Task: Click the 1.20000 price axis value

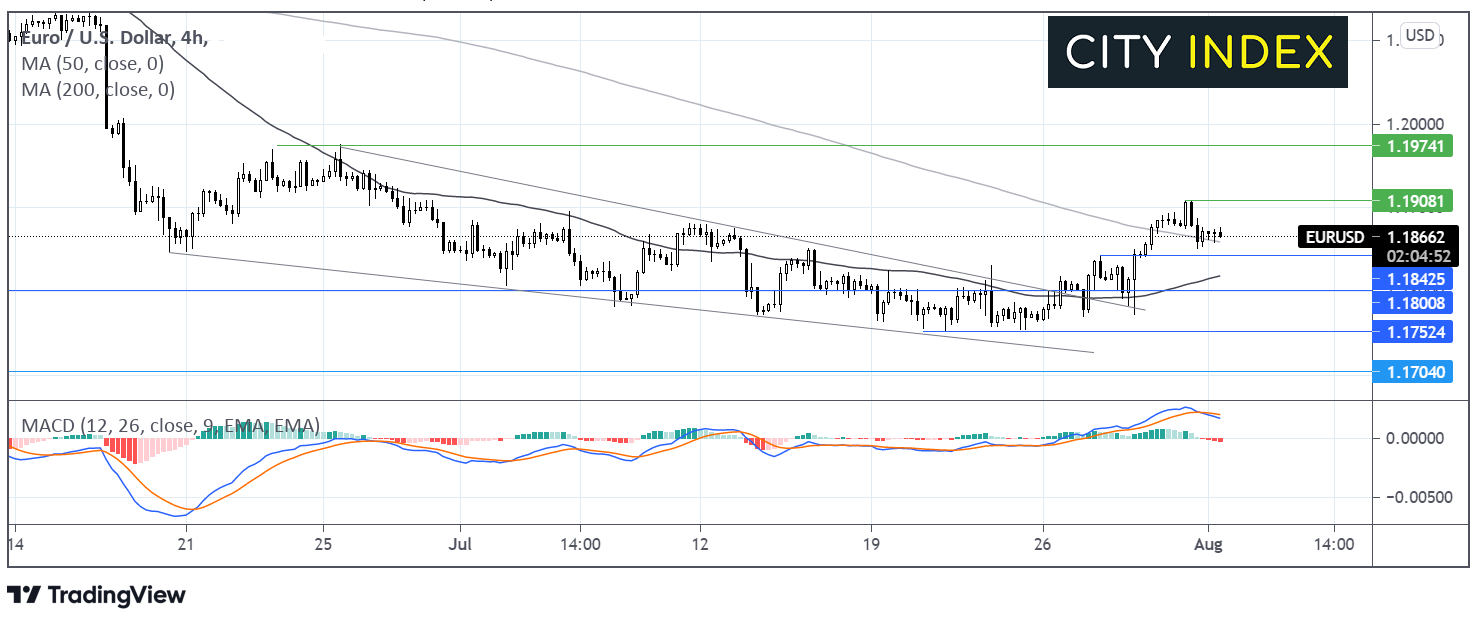Action: tap(1414, 124)
